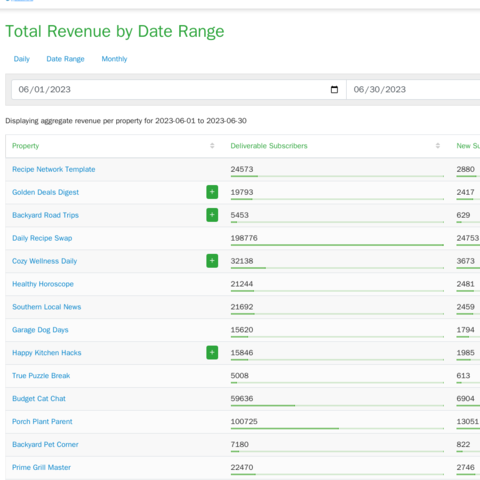Click subscriber count 24573
480x480 pixels.
(242, 169)
